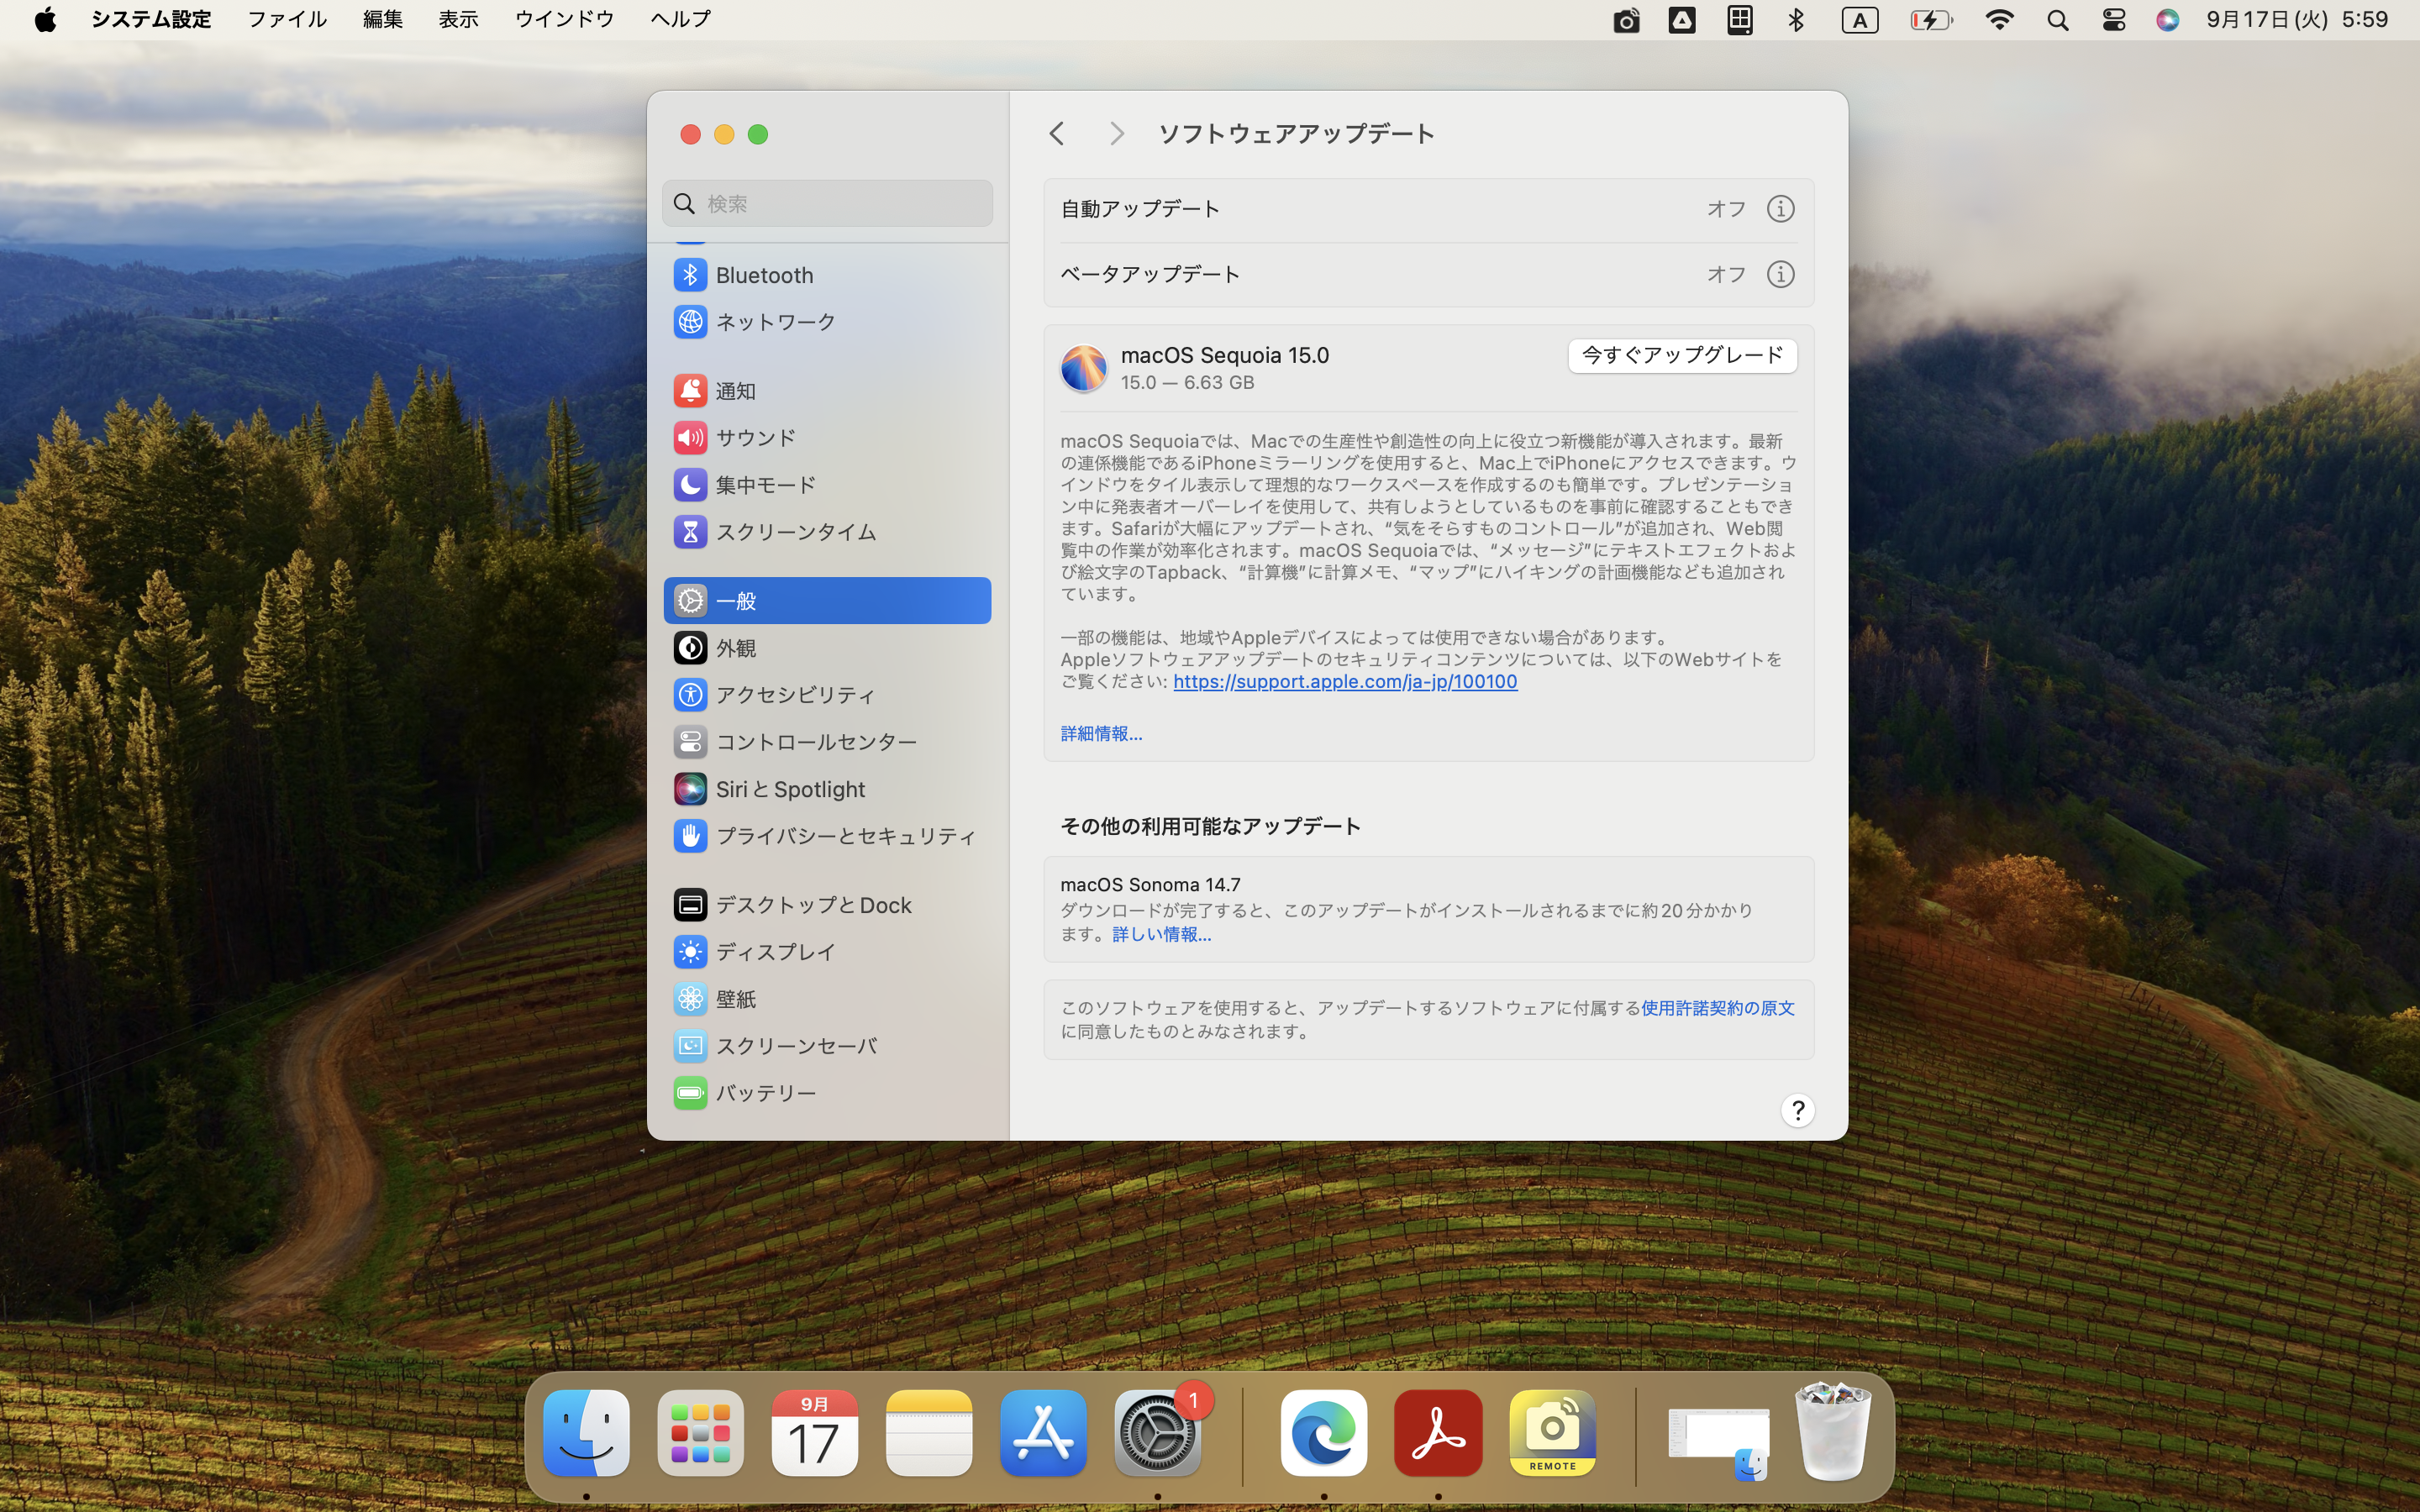
Task: Click inside the 検索 search field
Action: click(x=827, y=202)
